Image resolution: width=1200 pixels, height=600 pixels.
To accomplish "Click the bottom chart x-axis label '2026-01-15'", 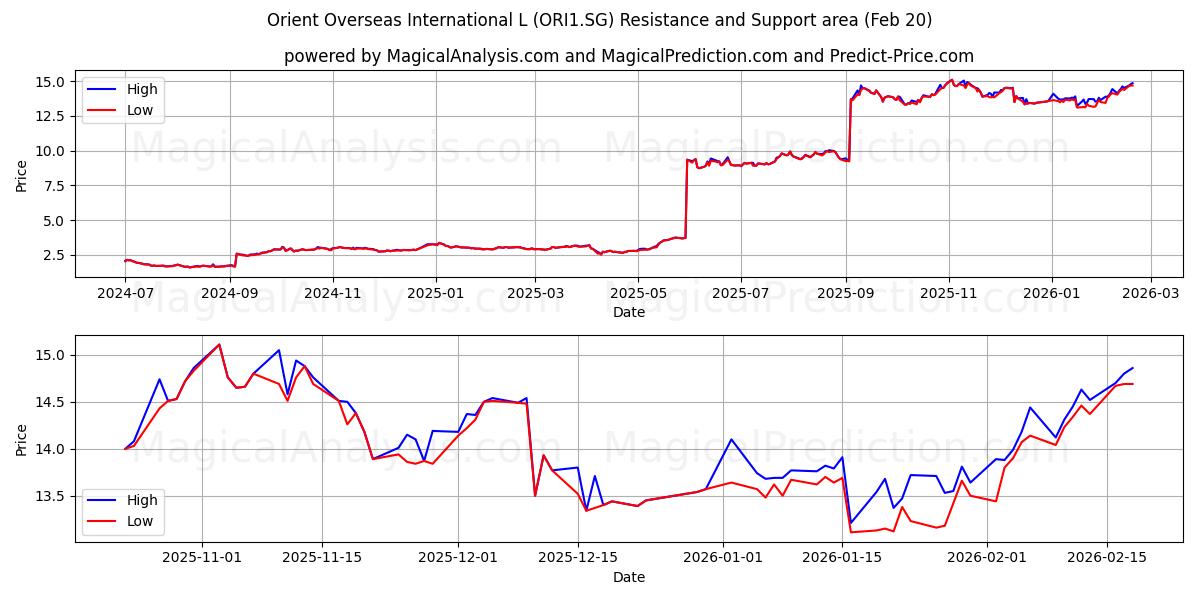I will [x=842, y=560].
